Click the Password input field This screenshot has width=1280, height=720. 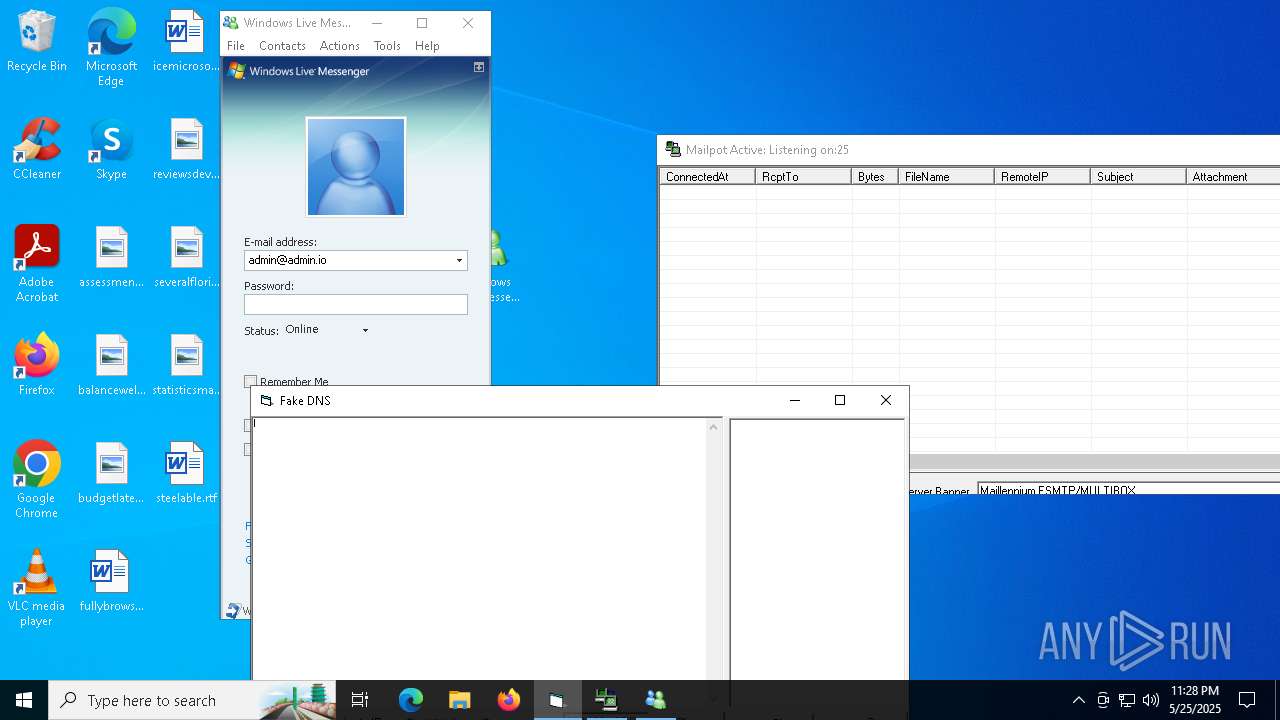356,304
